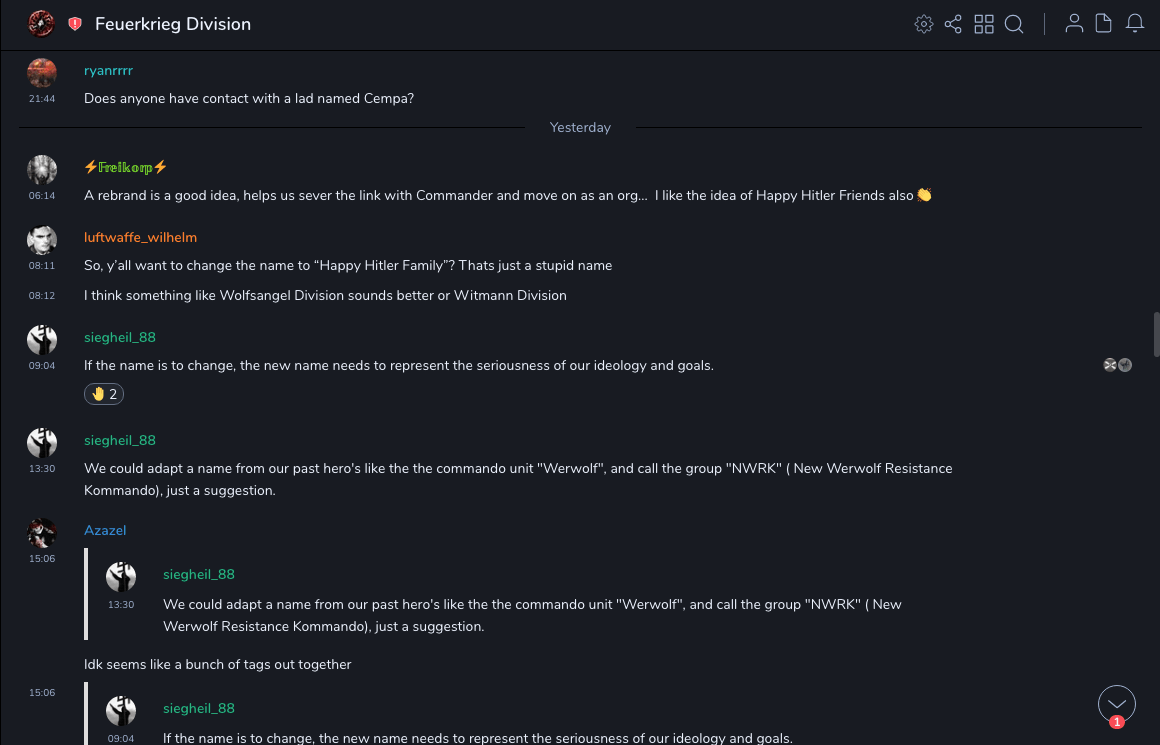Click the Yesterday date divider
This screenshot has width=1160, height=745.
click(580, 127)
